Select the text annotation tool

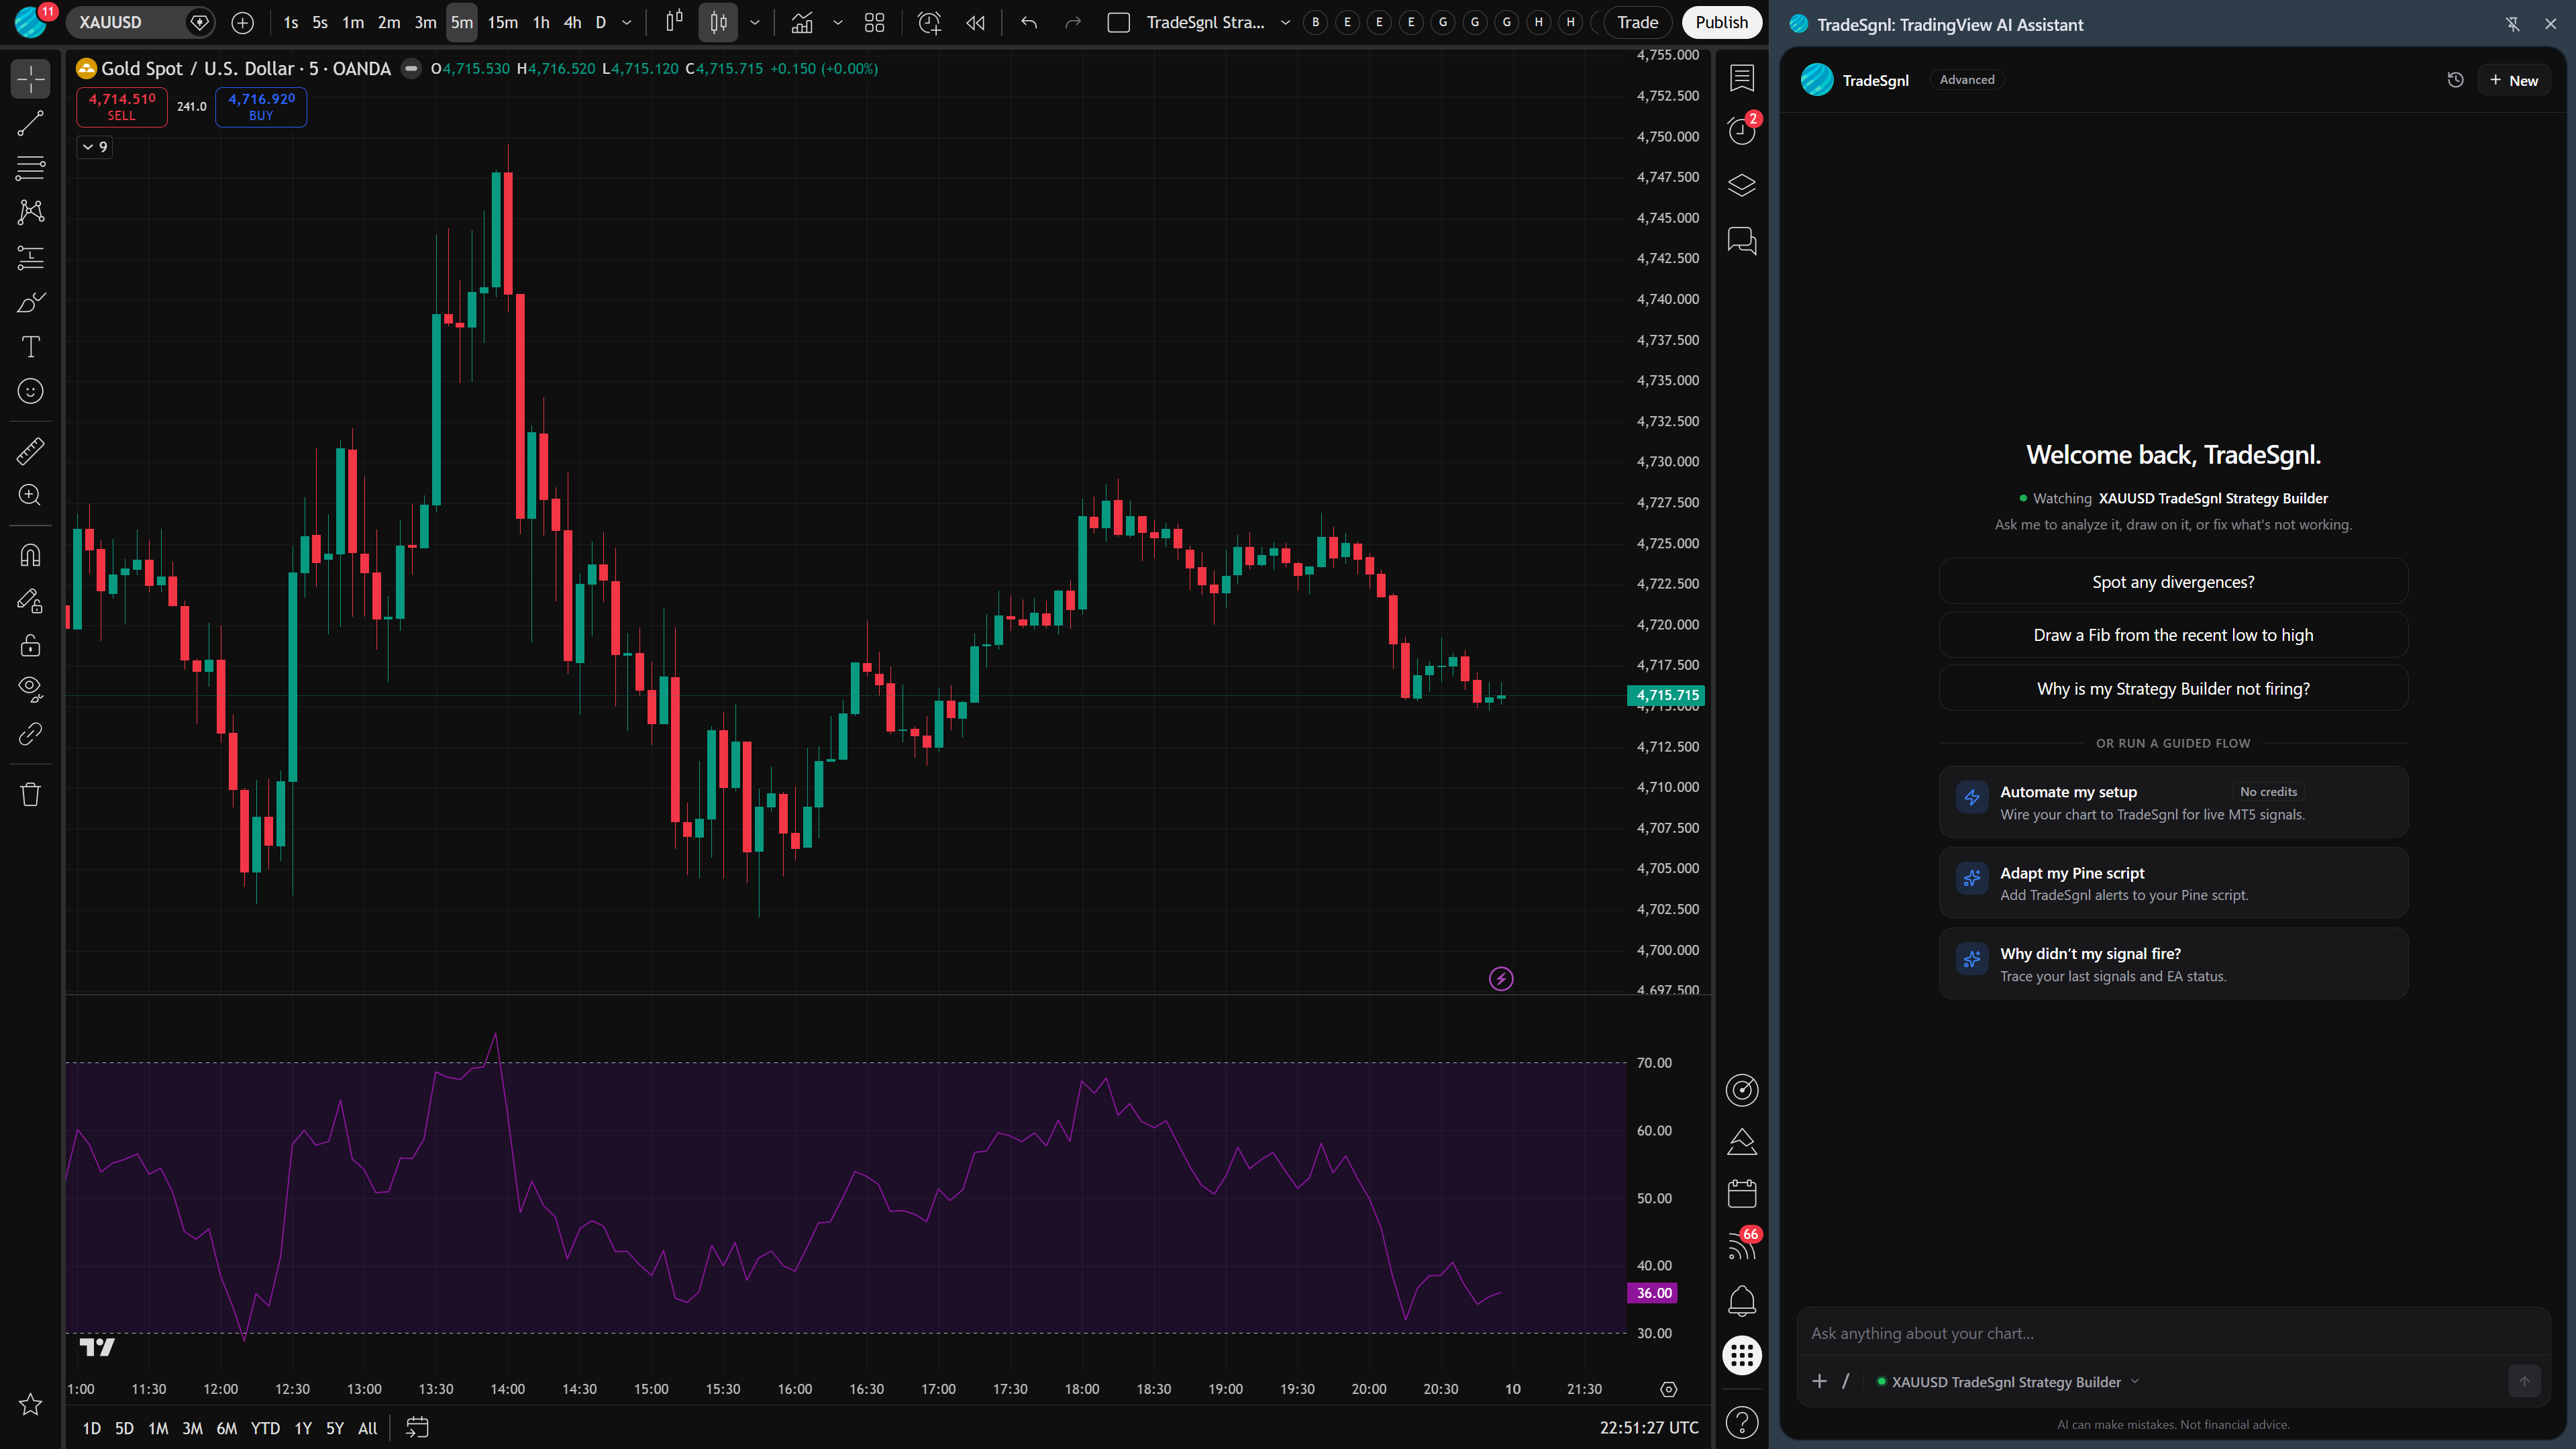pos(30,347)
